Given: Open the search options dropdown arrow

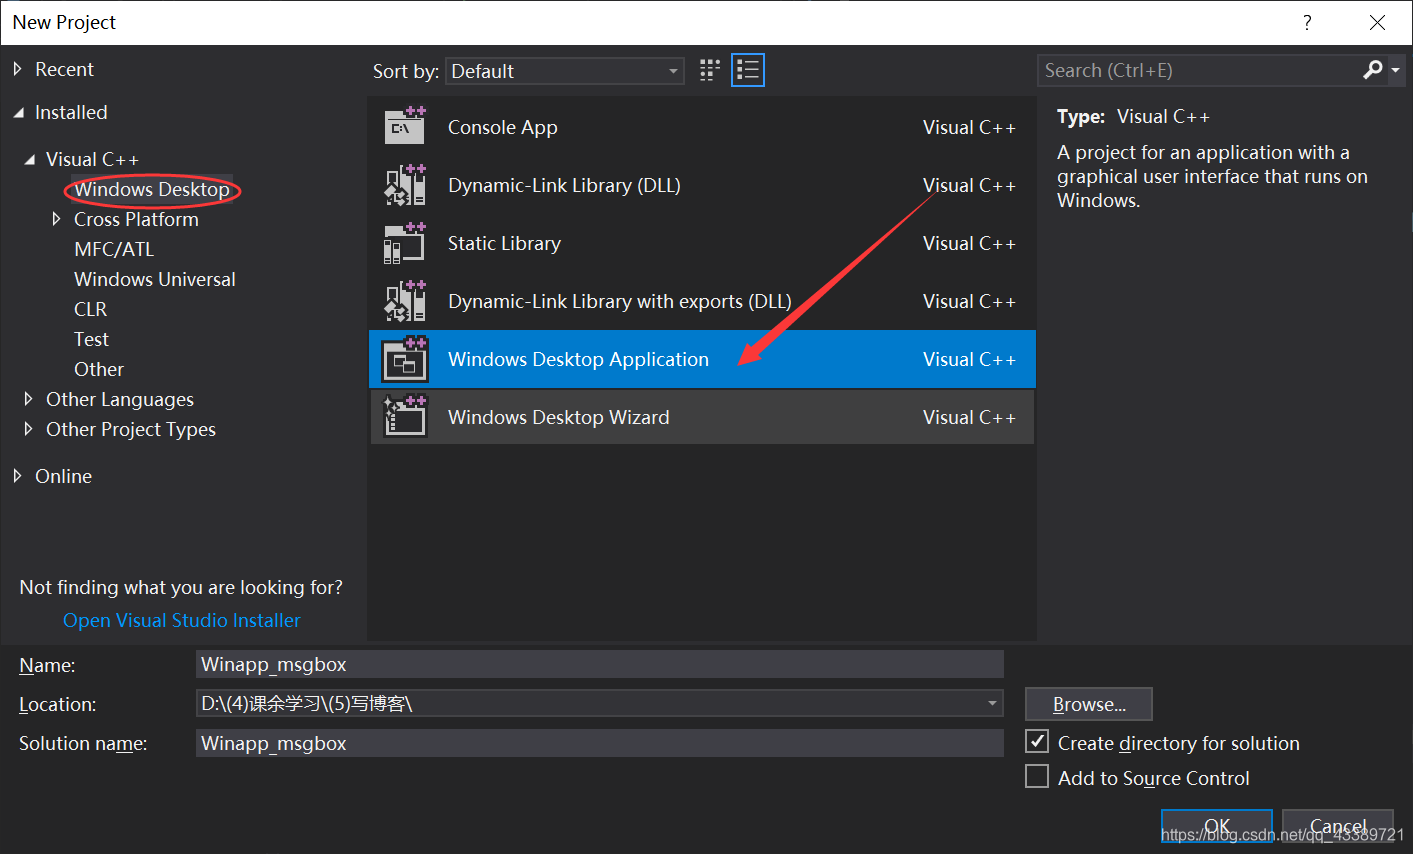Looking at the screenshot, I should coord(1396,71).
